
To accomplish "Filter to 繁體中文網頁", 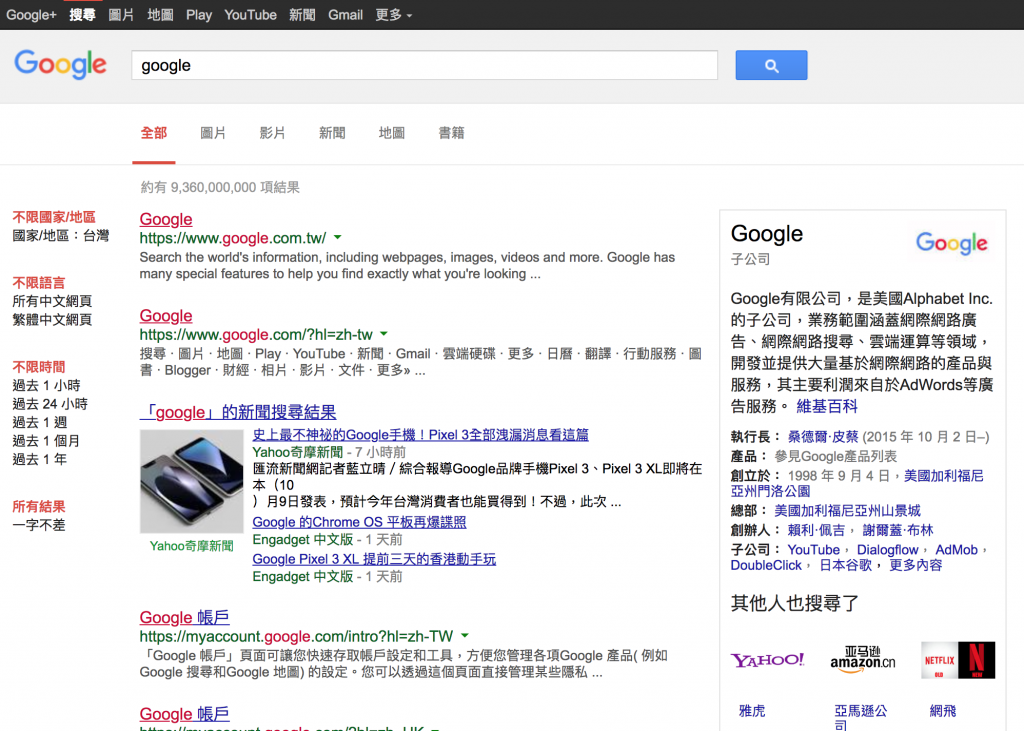I will 52,319.
